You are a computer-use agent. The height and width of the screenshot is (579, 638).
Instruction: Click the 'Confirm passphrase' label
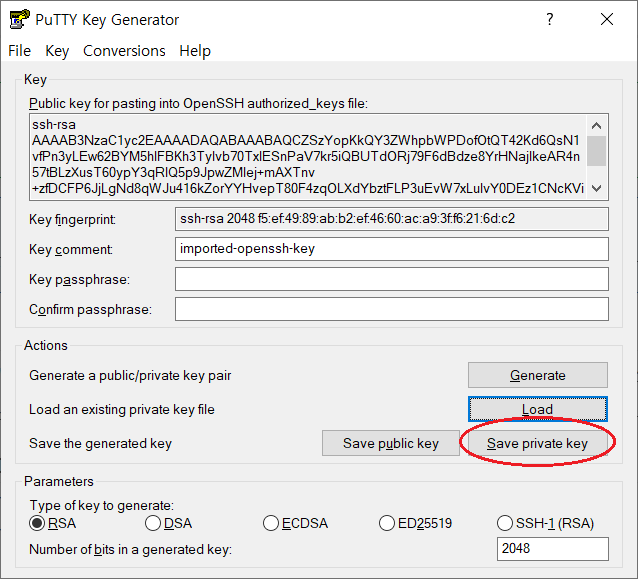point(90,310)
